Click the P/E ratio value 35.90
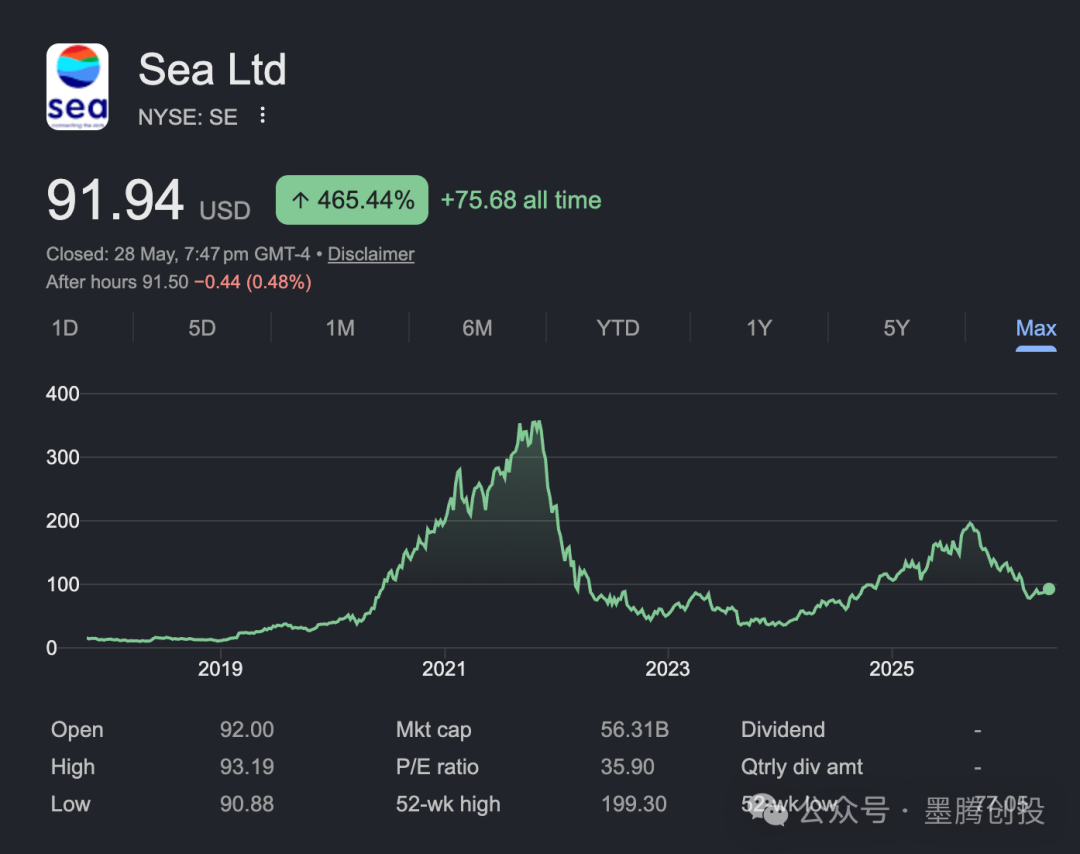Screen dimensions: 1080x854 [x=627, y=767]
